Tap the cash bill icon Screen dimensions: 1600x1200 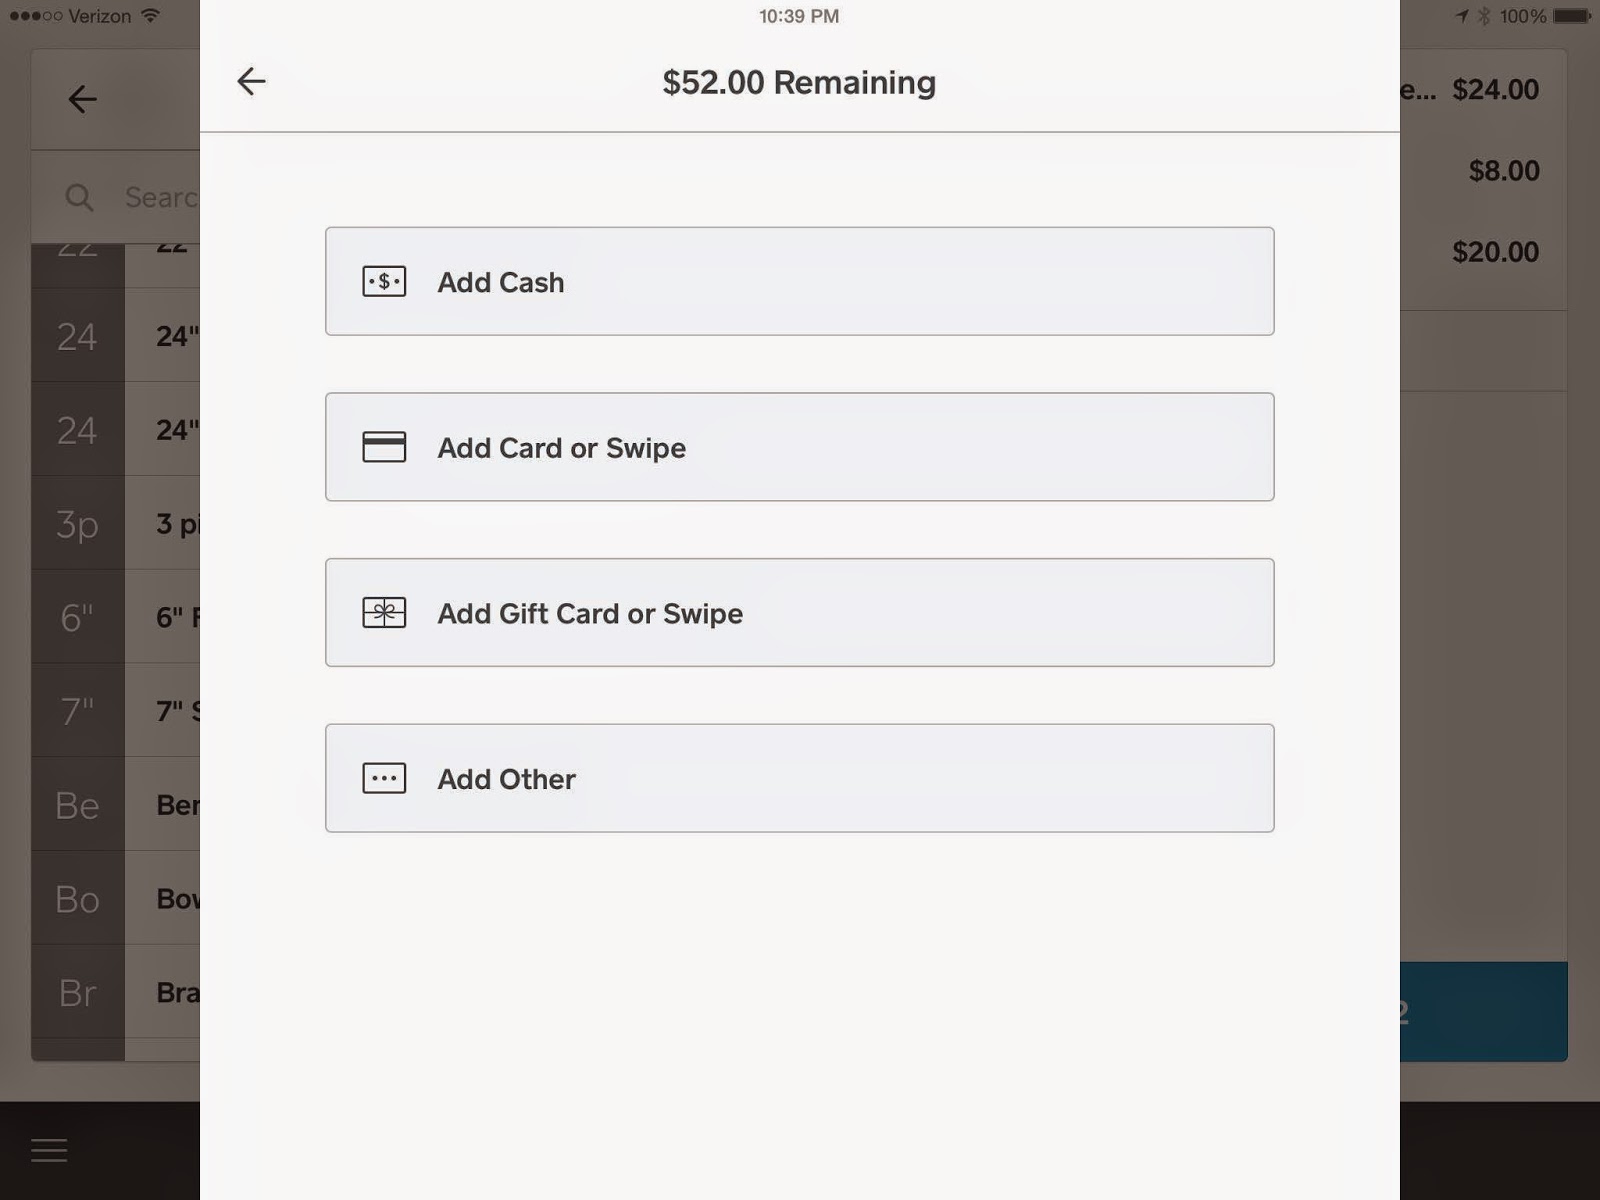coord(384,282)
